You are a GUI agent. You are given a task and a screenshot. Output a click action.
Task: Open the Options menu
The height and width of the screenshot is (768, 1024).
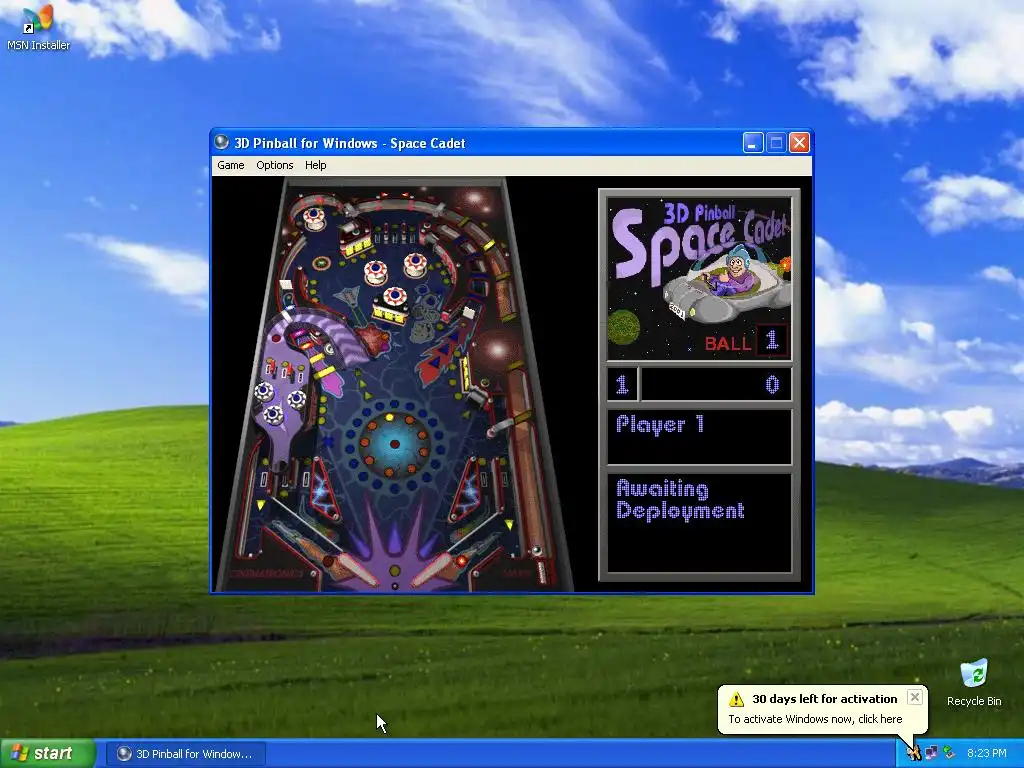[x=274, y=165]
